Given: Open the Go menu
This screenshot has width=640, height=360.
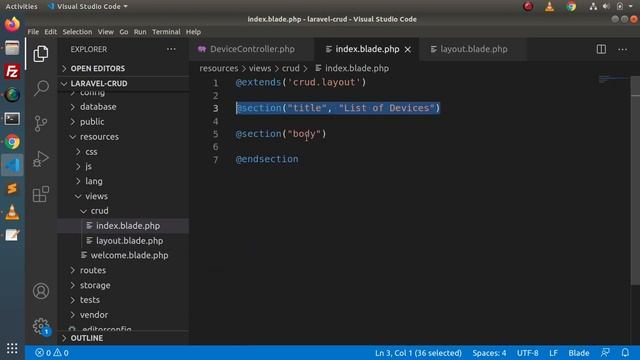Looking at the screenshot, I should click(124, 32).
